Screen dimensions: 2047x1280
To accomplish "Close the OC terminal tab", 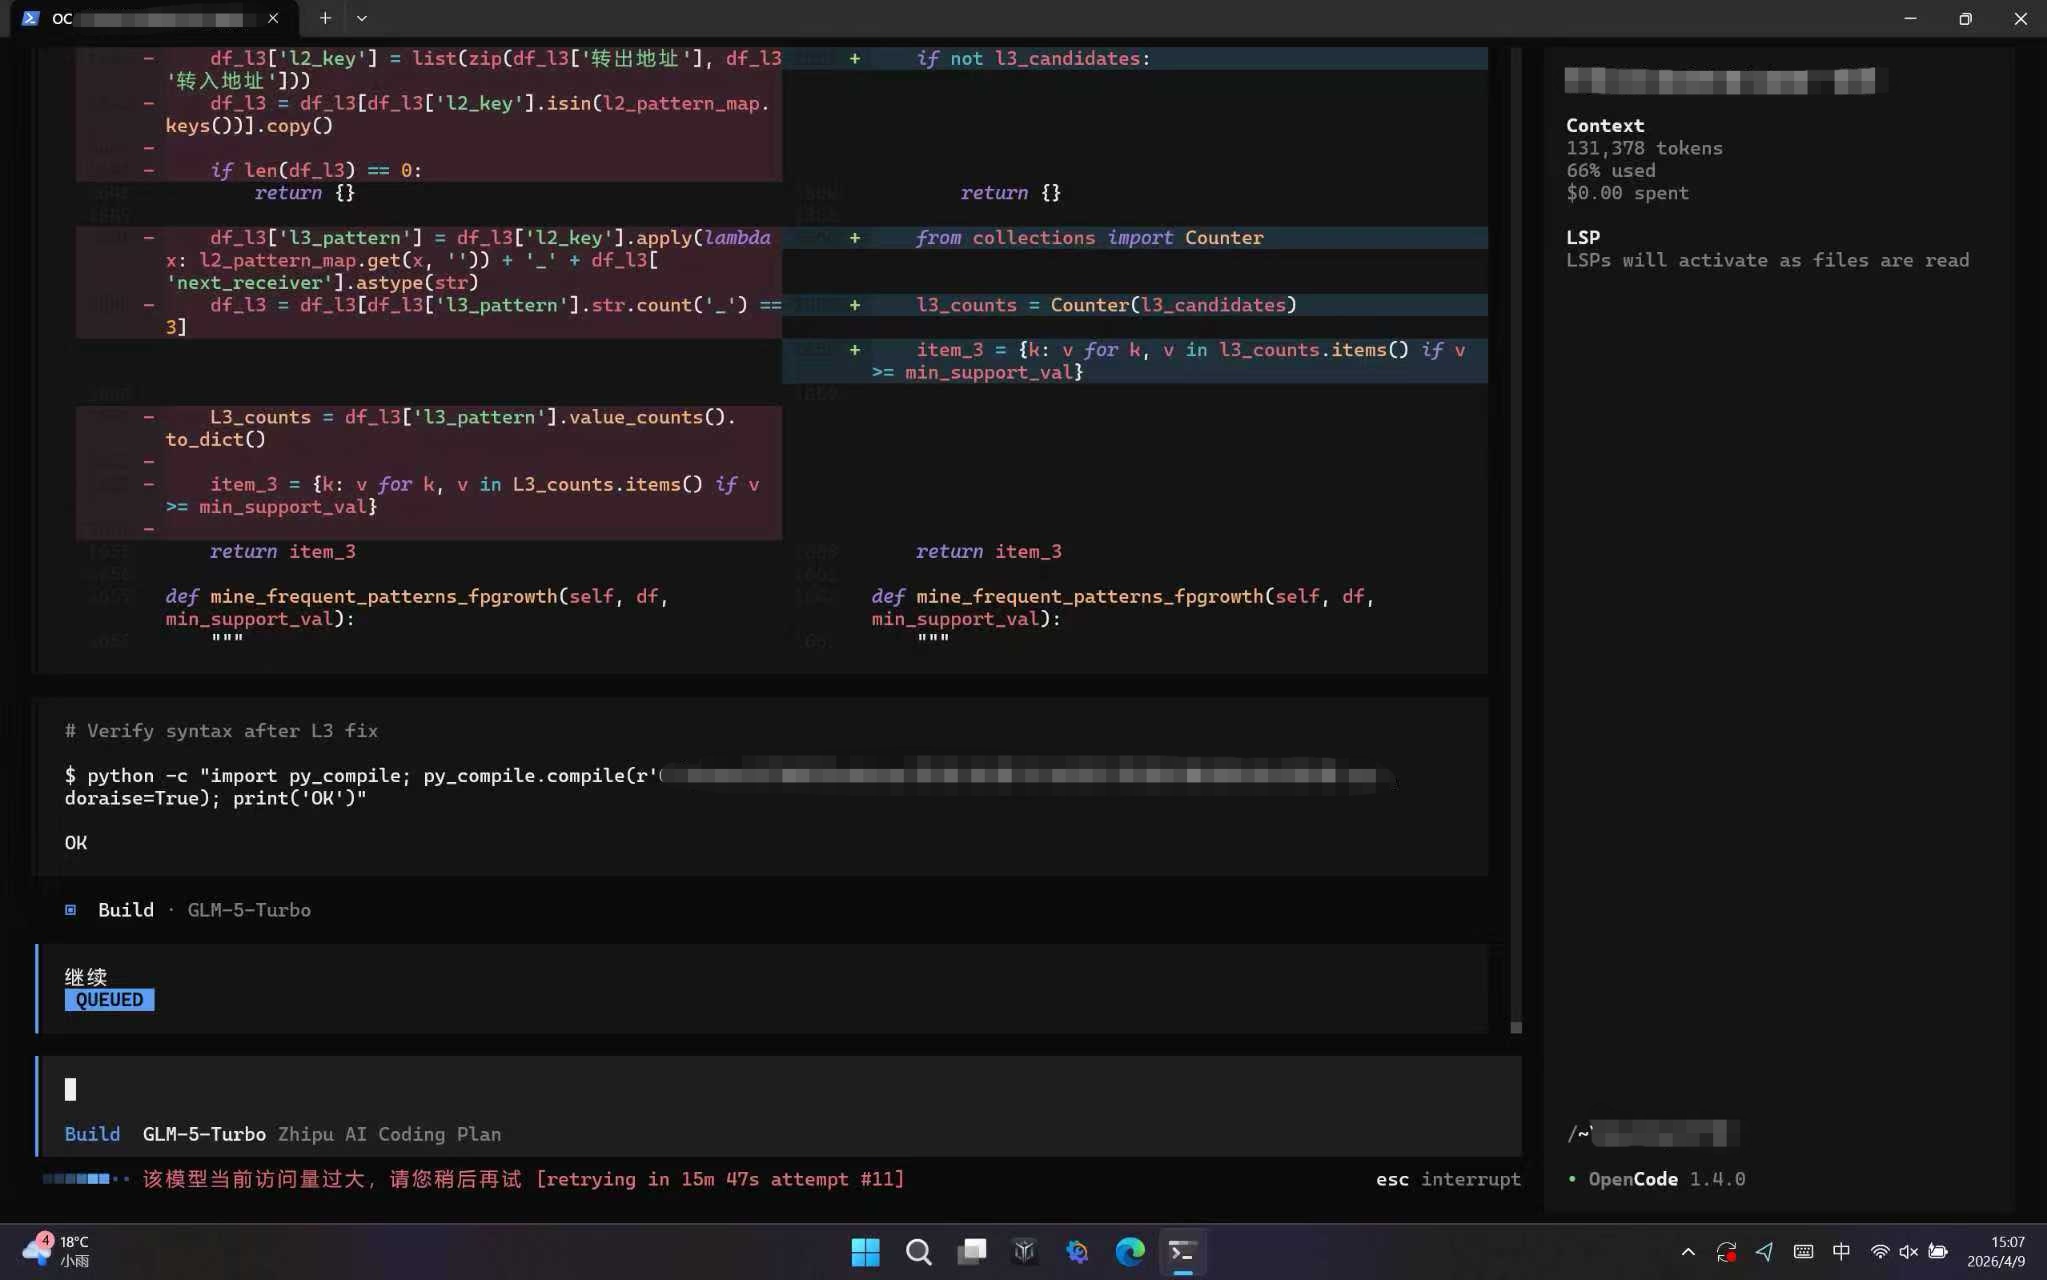I will point(273,18).
